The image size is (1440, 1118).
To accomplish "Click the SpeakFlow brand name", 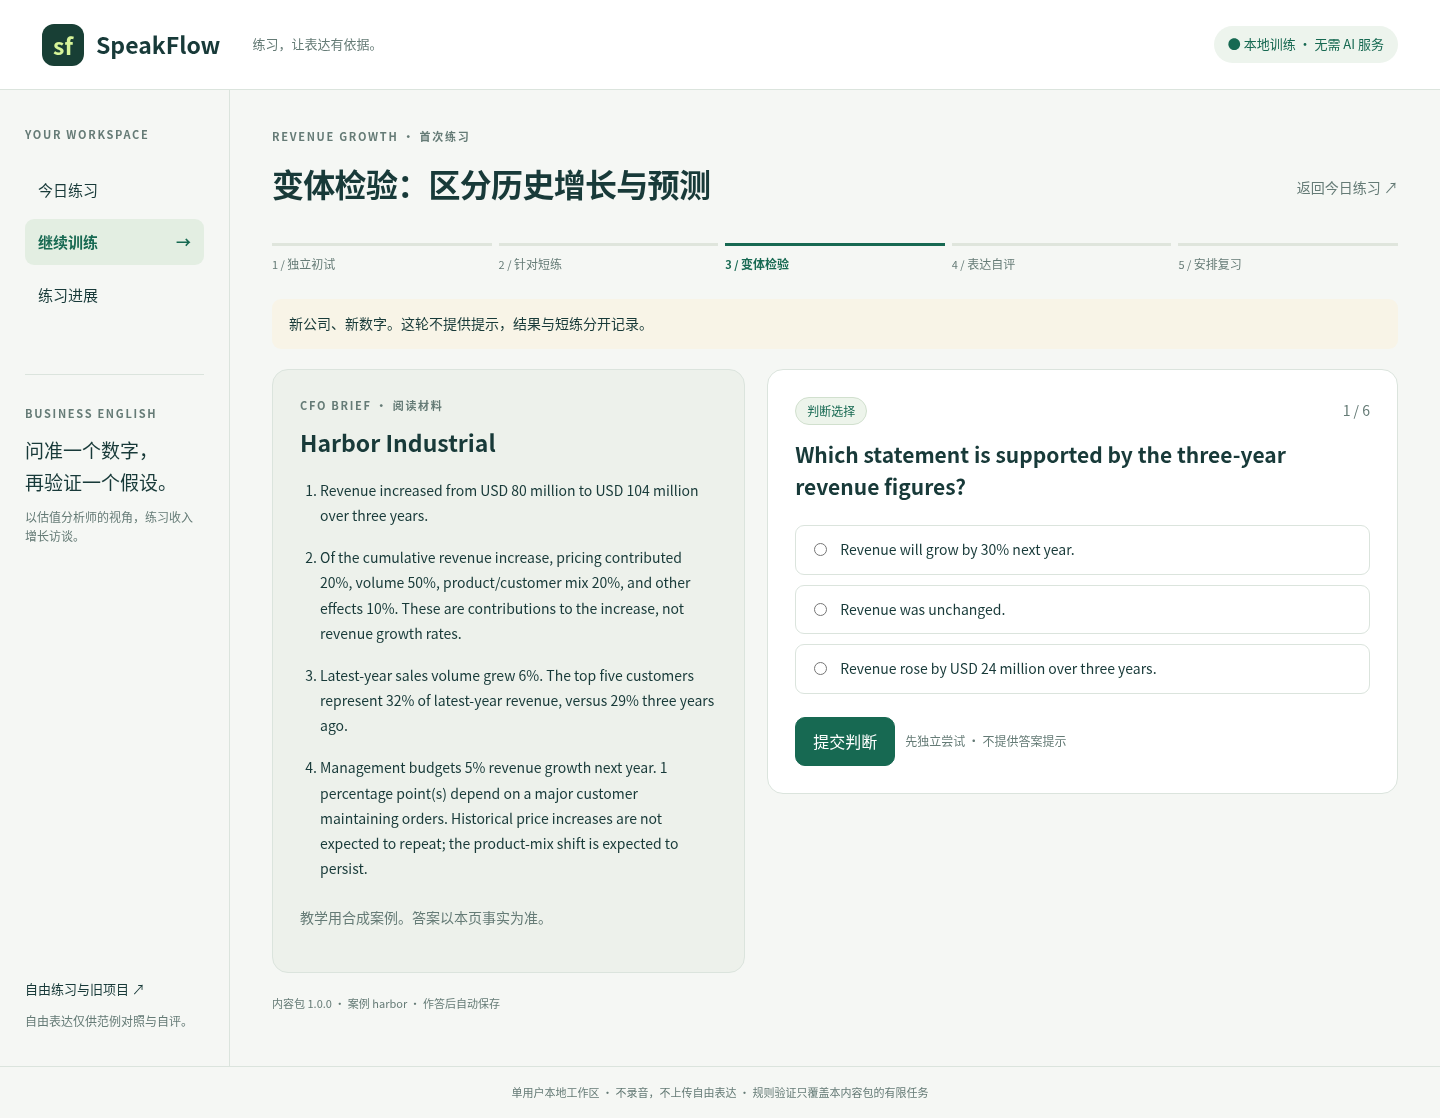I will point(158,45).
